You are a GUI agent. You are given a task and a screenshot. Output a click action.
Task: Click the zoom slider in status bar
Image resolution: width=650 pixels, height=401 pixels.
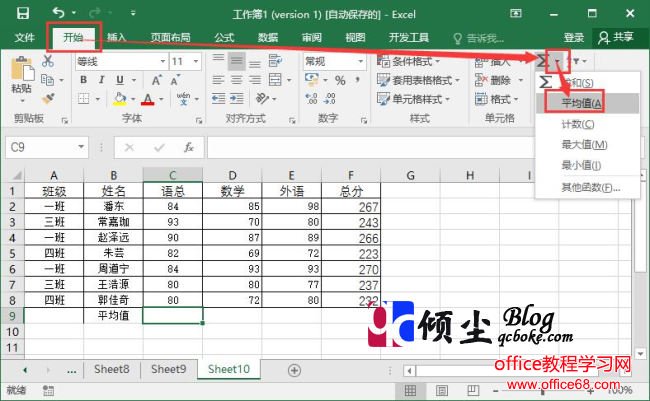543,391
